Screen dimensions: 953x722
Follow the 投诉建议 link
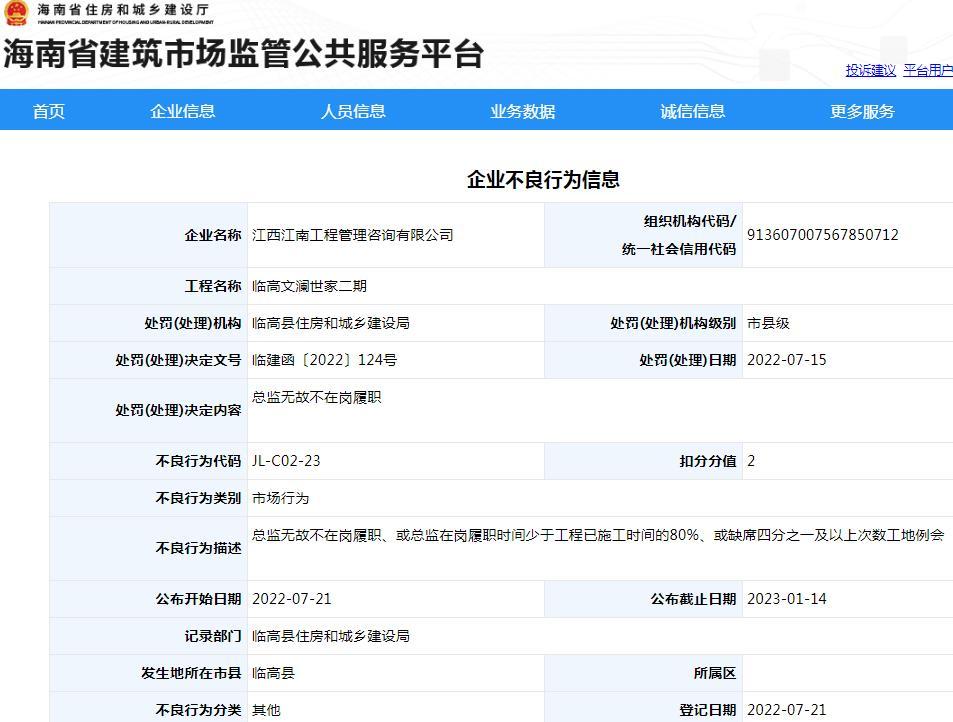pos(870,70)
